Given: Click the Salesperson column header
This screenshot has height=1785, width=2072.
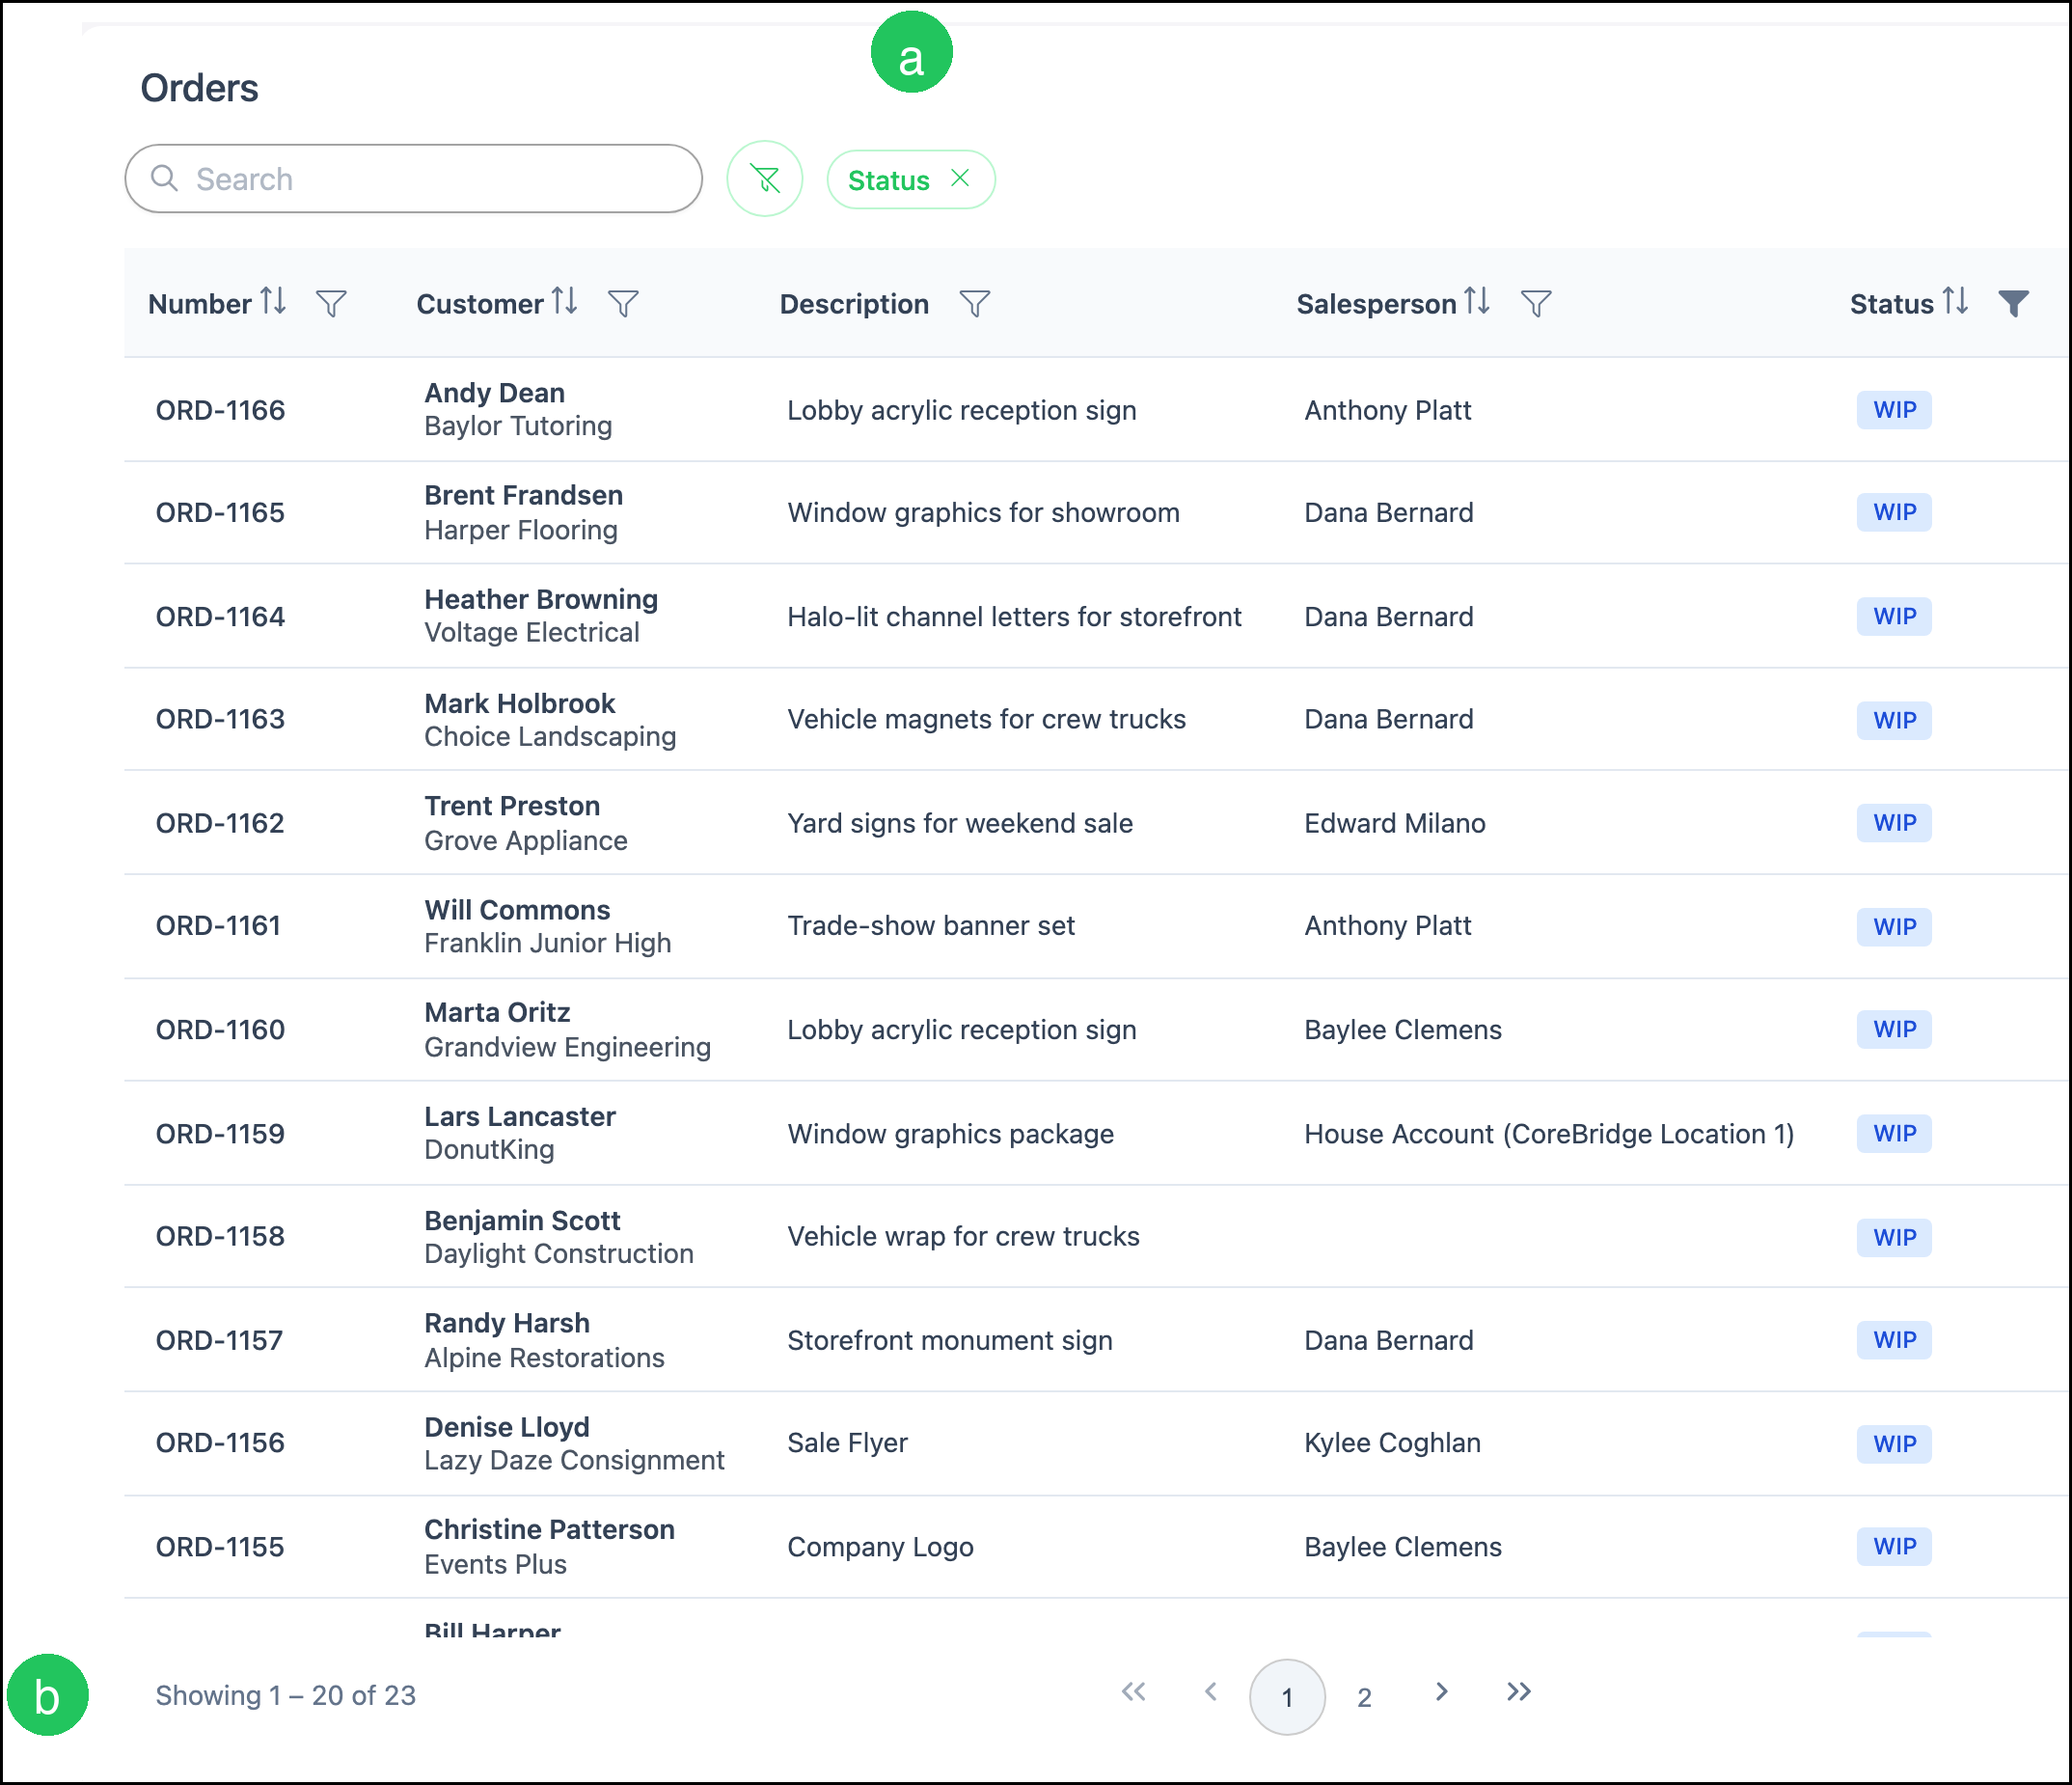Looking at the screenshot, I should (x=1376, y=304).
